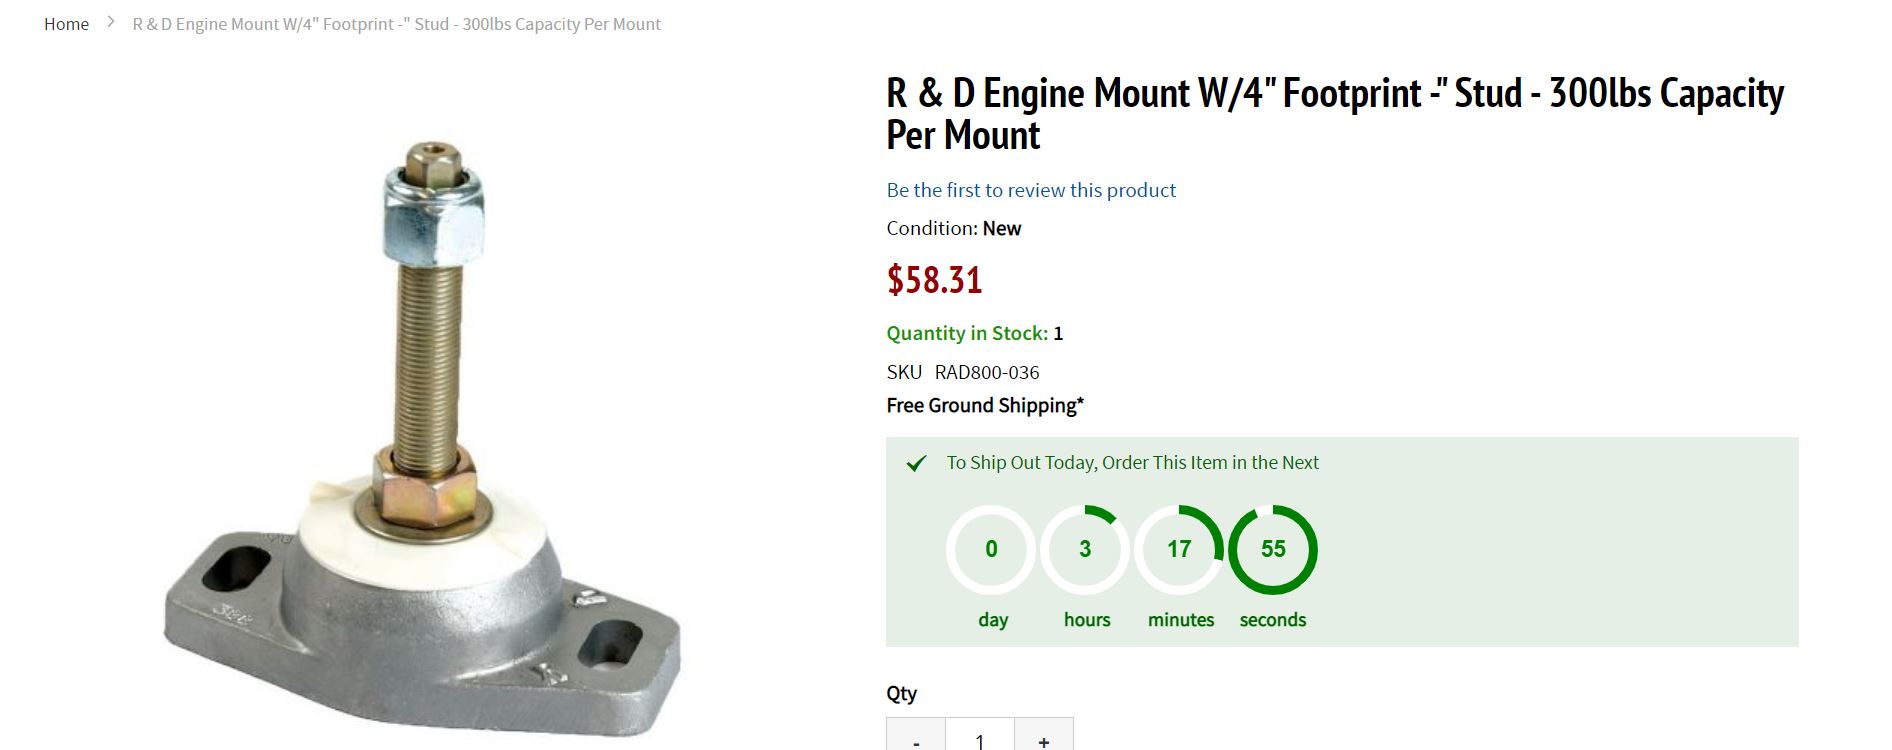Click the minutes countdown circle
Image resolution: width=1892 pixels, height=750 pixels.
[1179, 549]
